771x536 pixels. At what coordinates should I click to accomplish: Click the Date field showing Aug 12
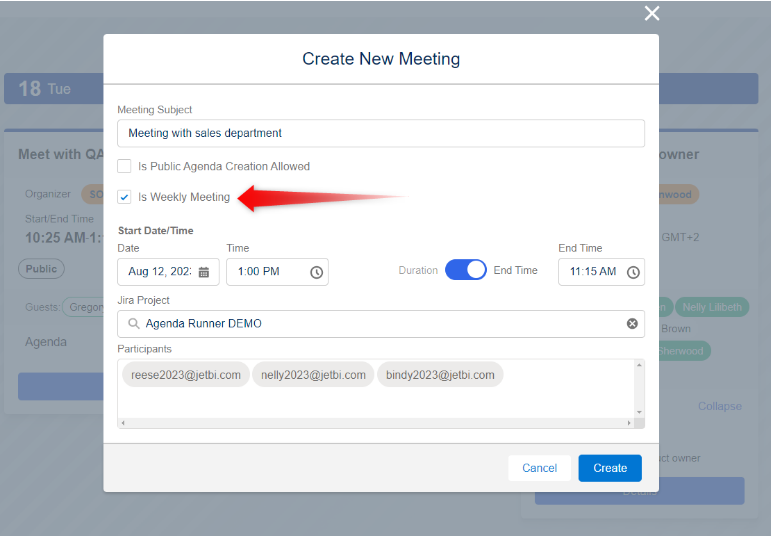coord(168,272)
